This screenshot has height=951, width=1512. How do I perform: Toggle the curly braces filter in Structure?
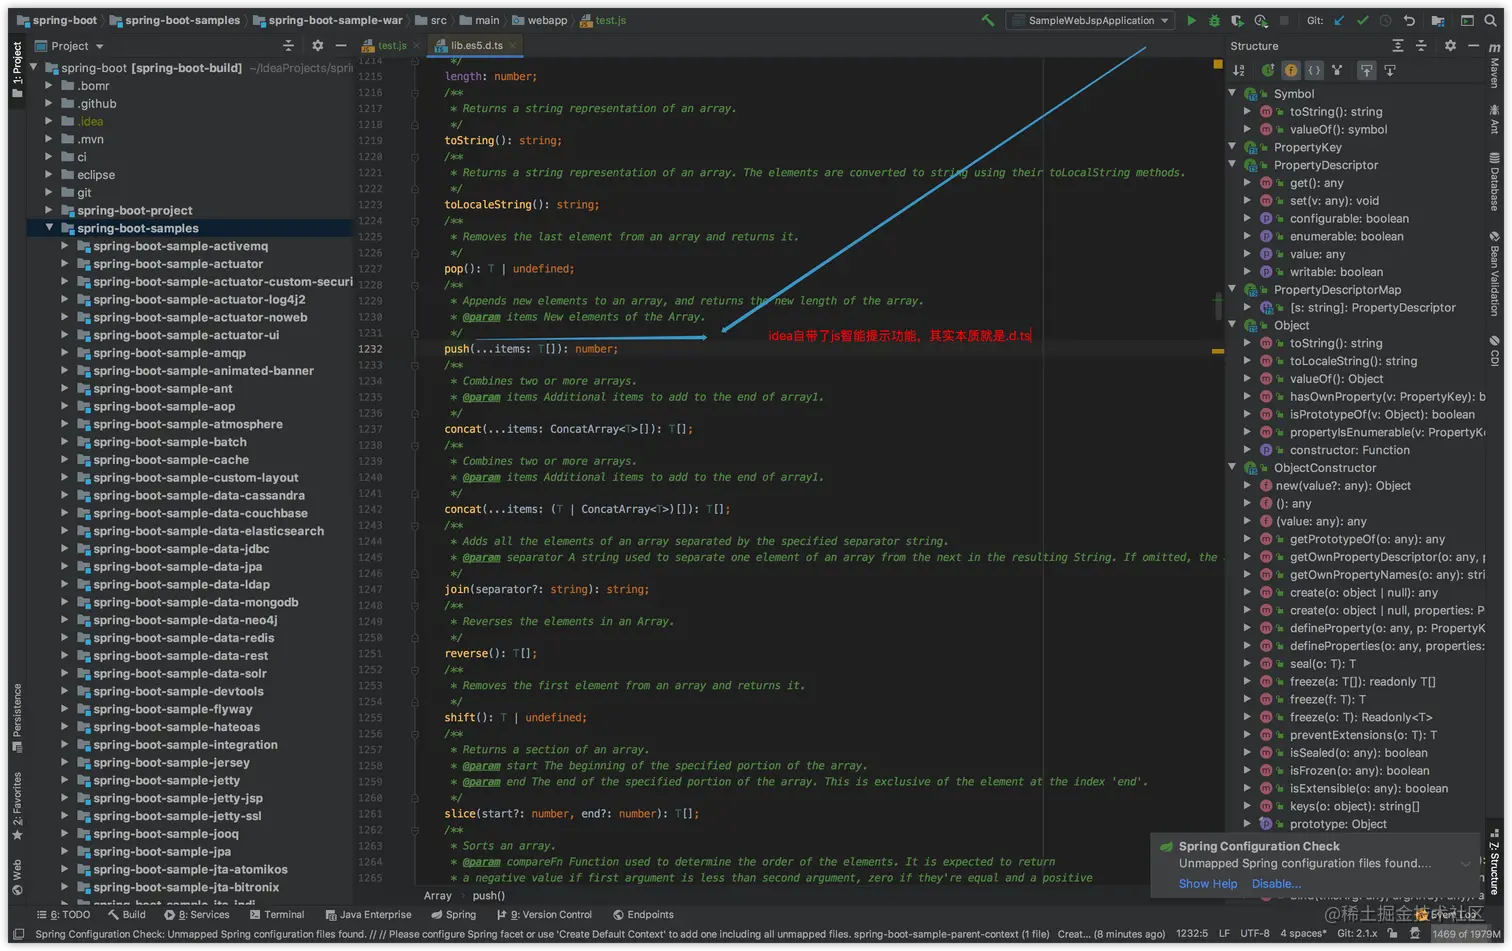coord(1314,70)
